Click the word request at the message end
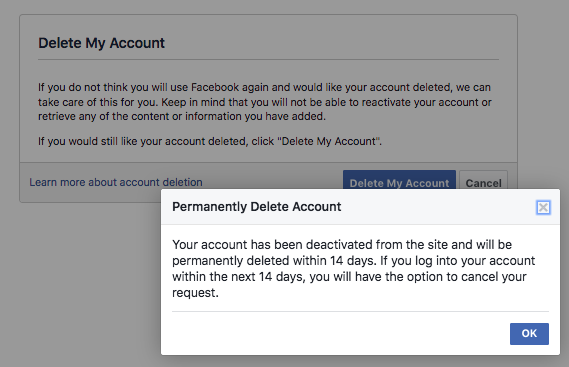Viewport: 569px width, 367px height. pyautogui.click(x=194, y=293)
